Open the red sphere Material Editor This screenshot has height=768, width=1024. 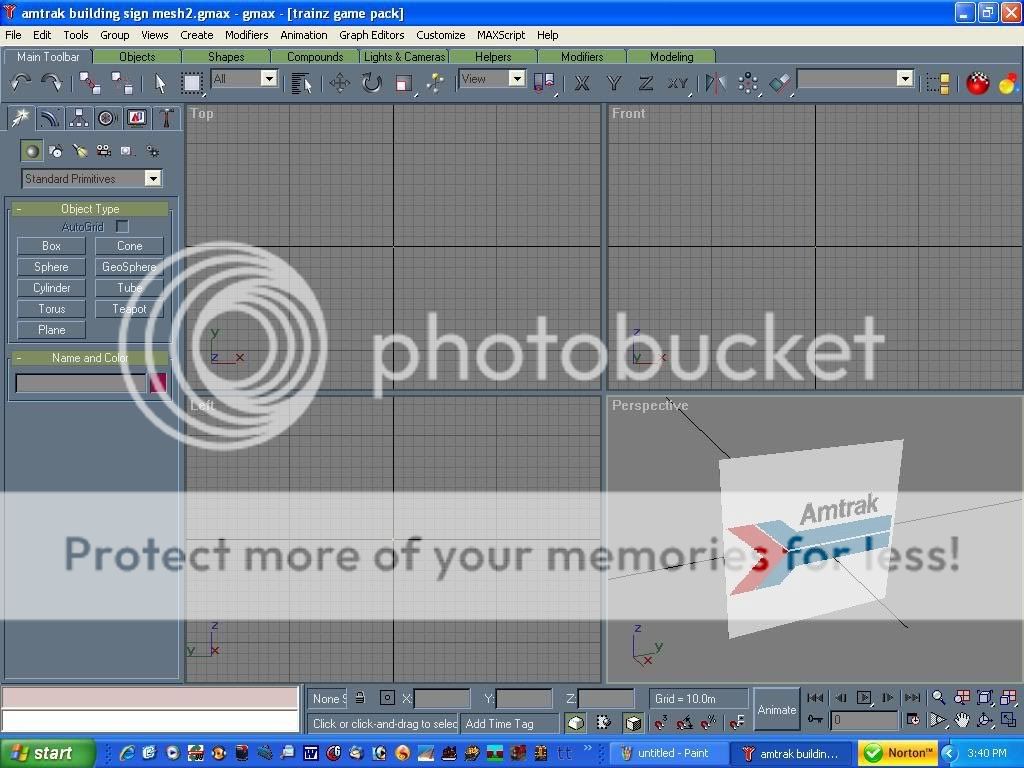click(977, 83)
